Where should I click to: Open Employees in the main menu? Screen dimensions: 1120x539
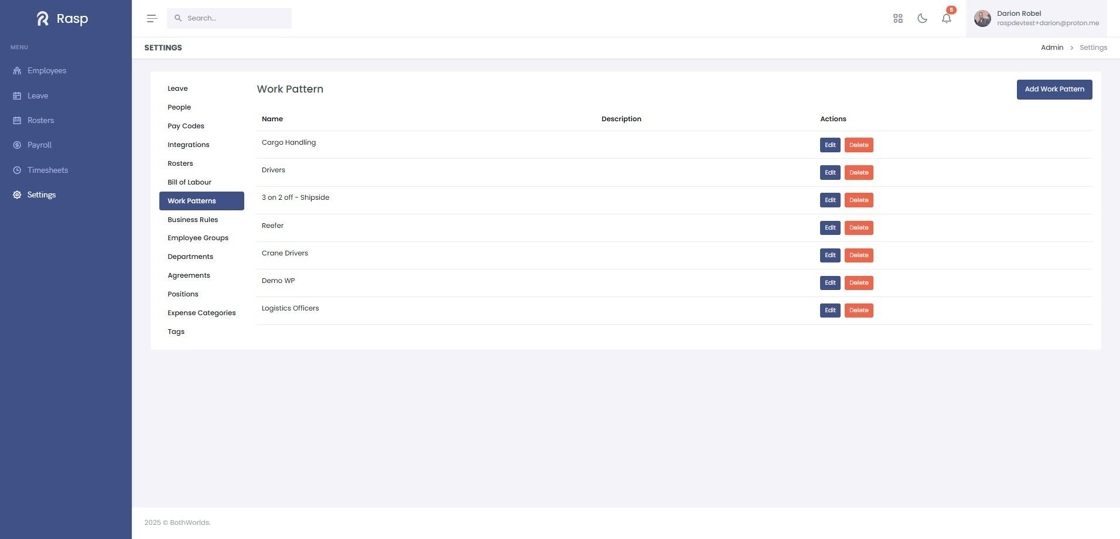pos(46,71)
